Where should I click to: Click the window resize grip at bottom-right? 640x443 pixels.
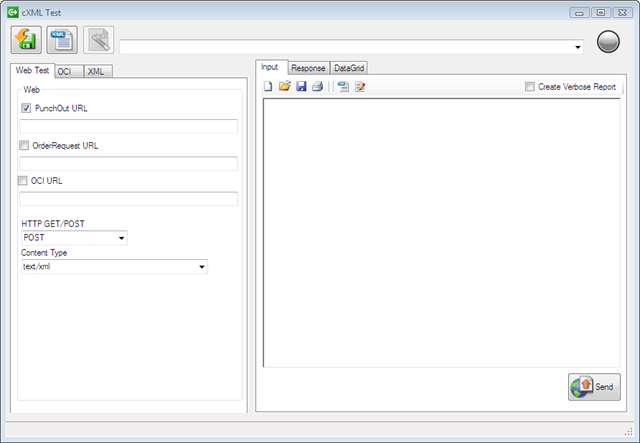click(628, 431)
